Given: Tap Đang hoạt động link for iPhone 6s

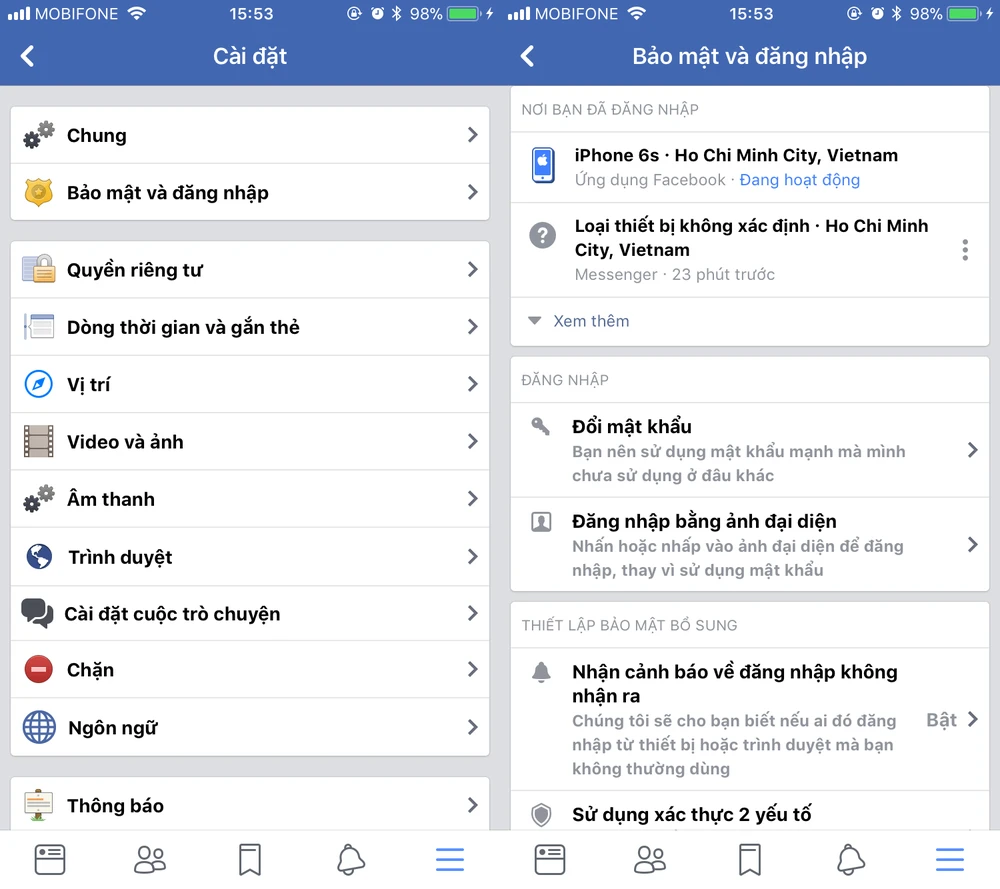Looking at the screenshot, I should pos(799,180).
